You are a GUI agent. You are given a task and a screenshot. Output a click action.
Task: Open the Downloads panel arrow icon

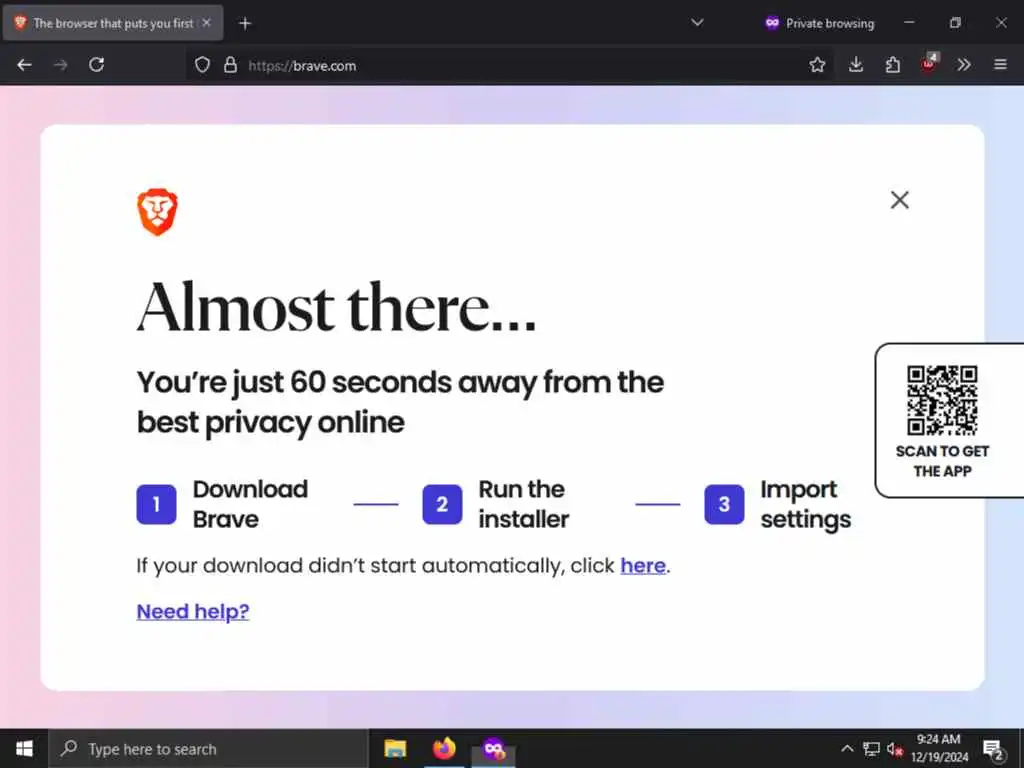(x=856, y=65)
